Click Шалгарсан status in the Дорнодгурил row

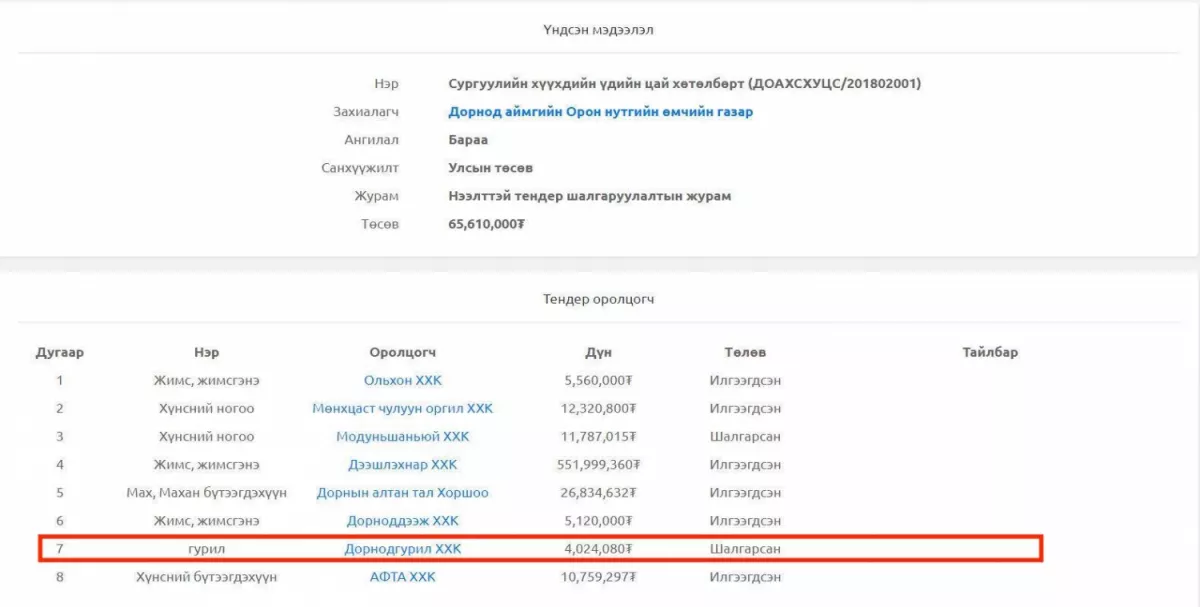tap(745, 549)
